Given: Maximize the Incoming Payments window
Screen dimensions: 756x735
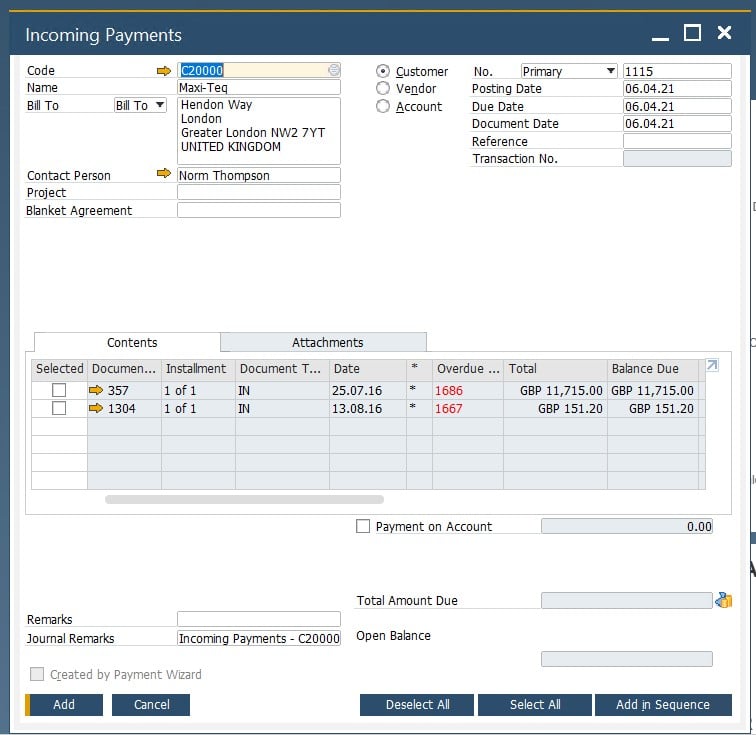Looking at the screenshot, I should coord(692,33).
